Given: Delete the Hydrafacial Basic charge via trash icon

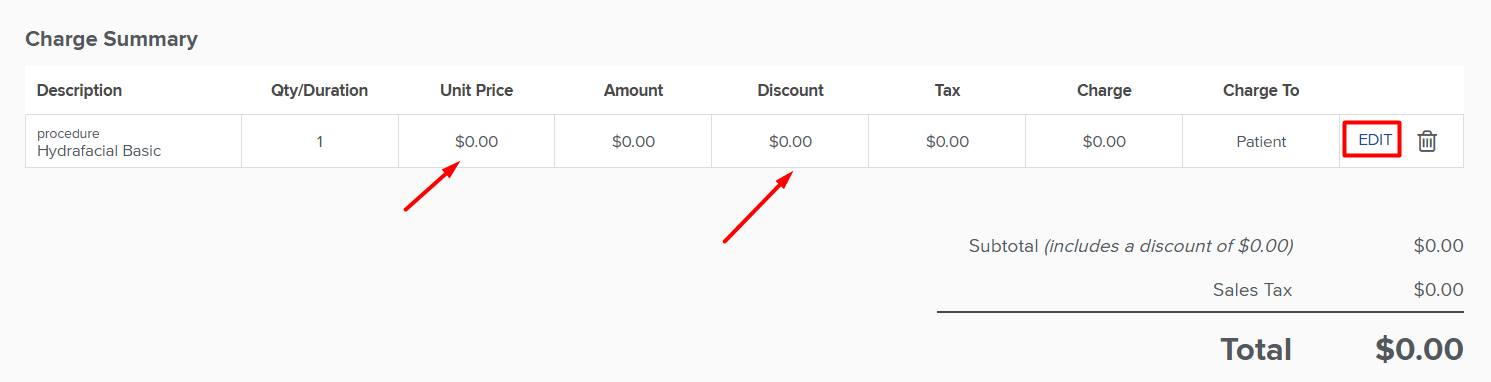Looking at the screenshot, I should coord(1427,142).
